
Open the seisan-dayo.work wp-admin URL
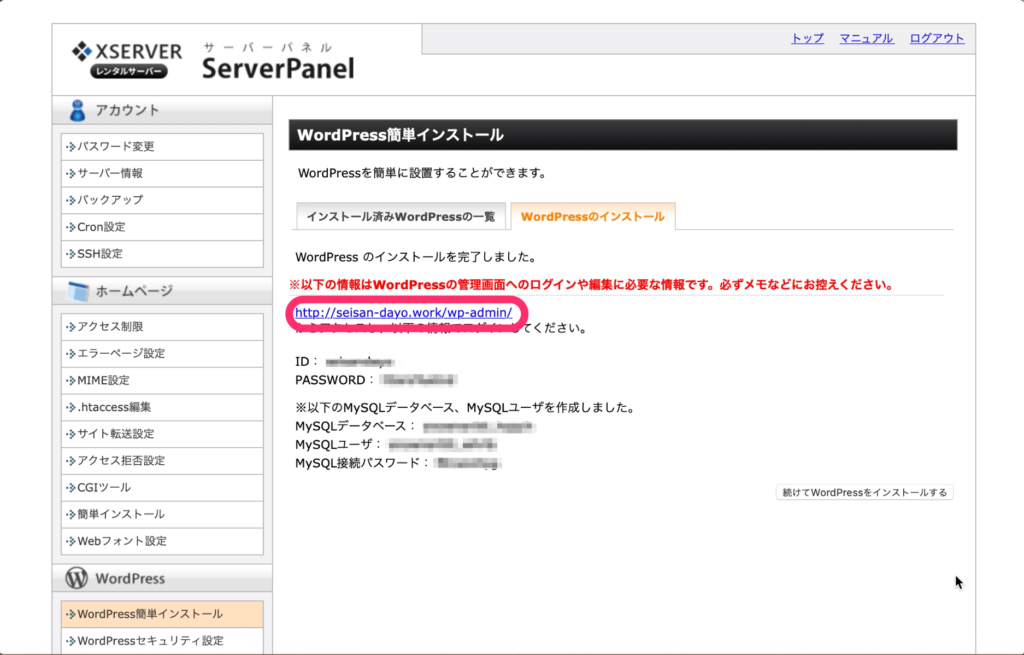403,313
